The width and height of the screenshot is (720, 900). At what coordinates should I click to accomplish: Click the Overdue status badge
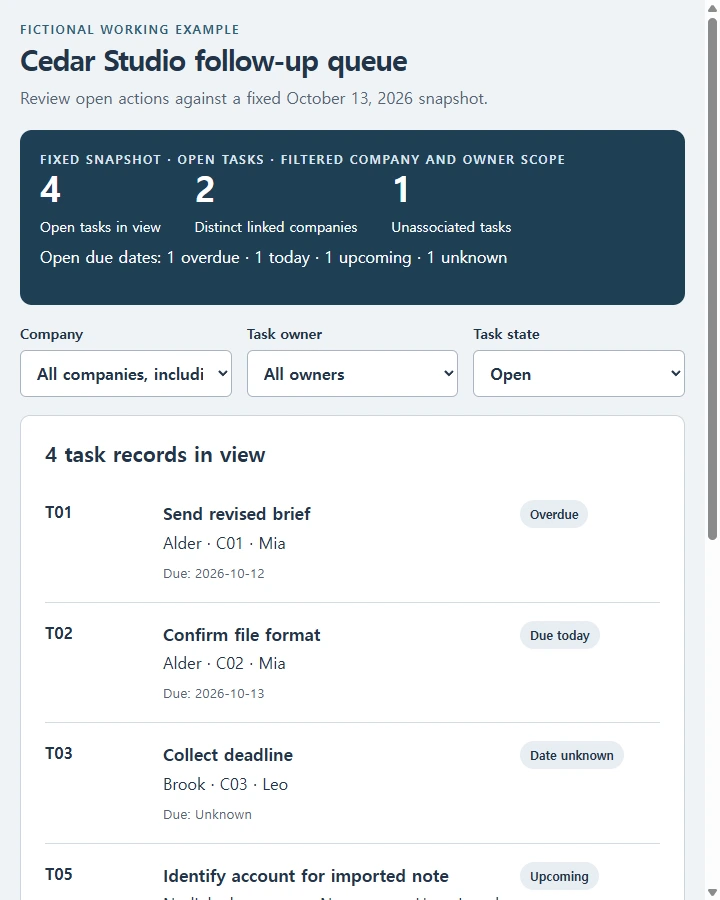(554, 514)
